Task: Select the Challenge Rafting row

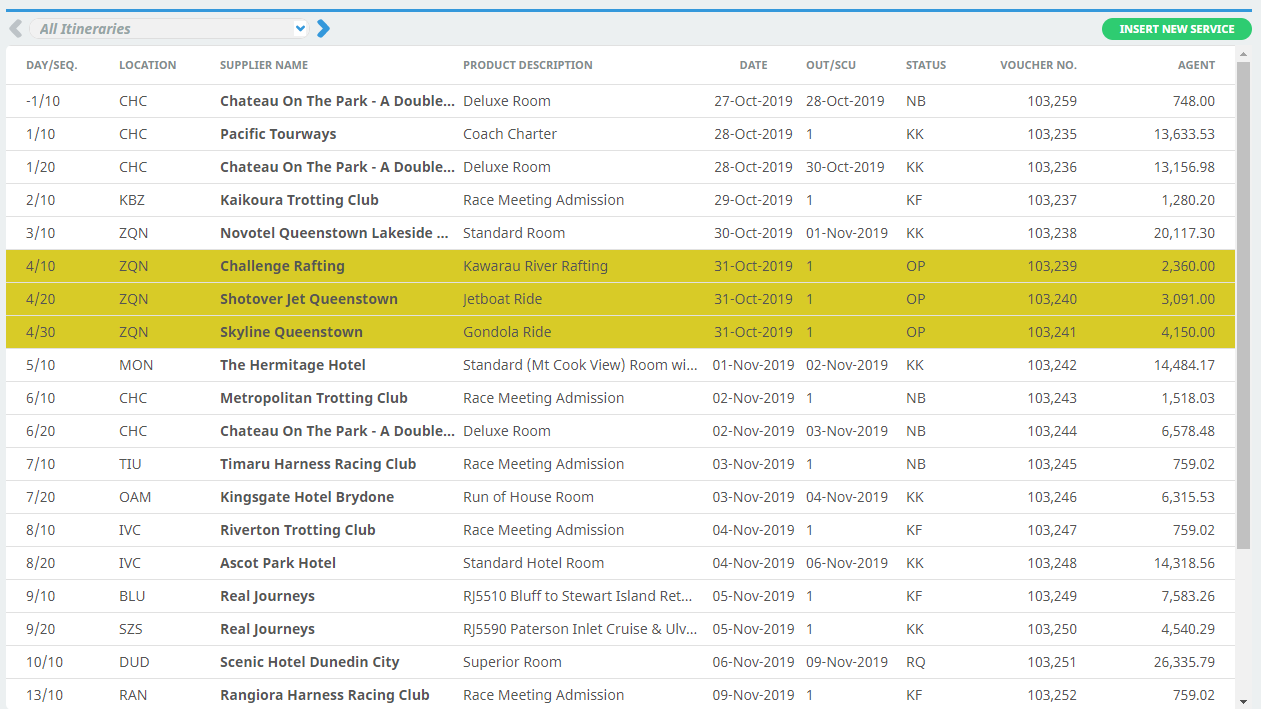Action: pyautogui.click(x=620, y=266)
